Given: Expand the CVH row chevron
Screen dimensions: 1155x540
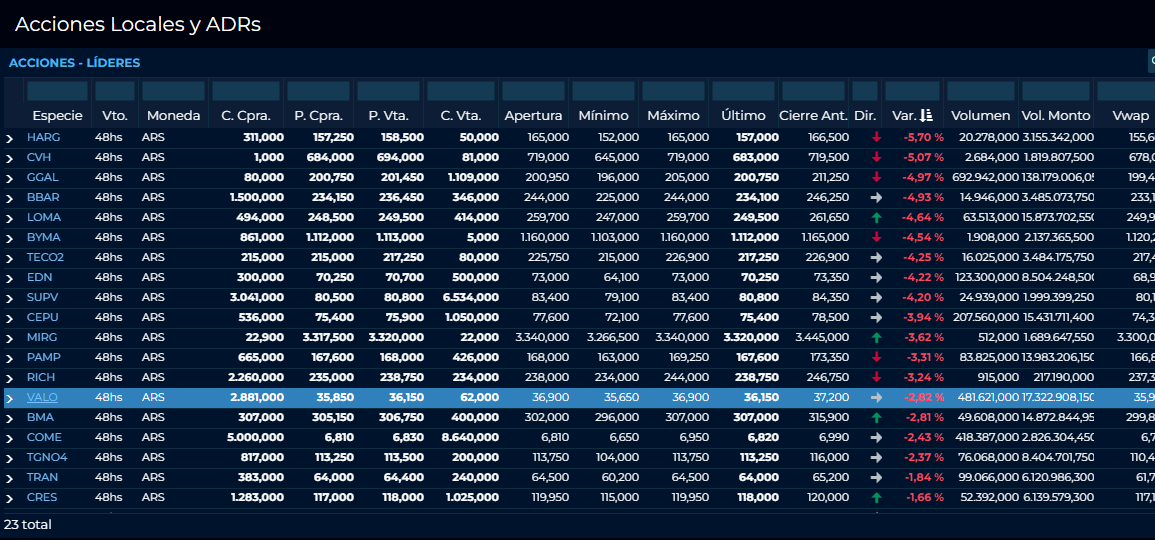Looking at the screenshot, I should tap(10, 158).
